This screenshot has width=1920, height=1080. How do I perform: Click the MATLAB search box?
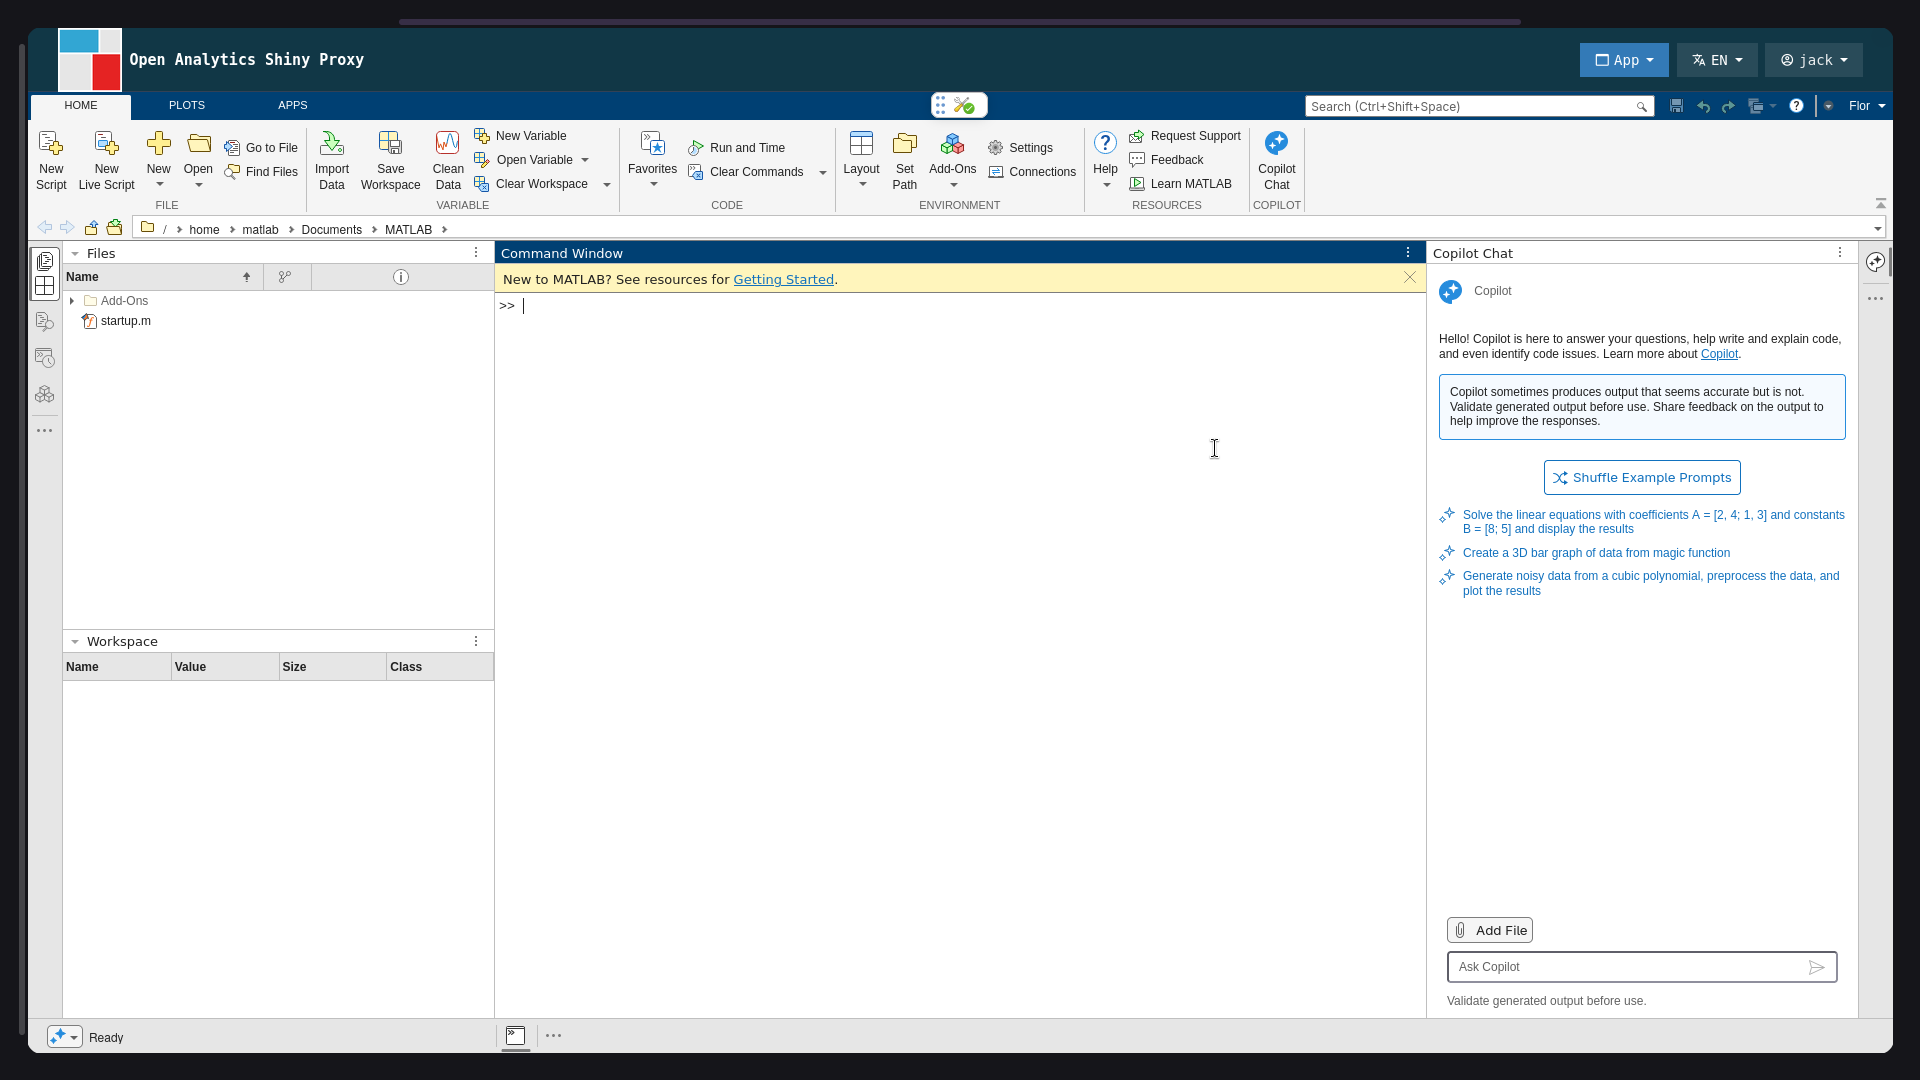click(x=1479, y=106)
